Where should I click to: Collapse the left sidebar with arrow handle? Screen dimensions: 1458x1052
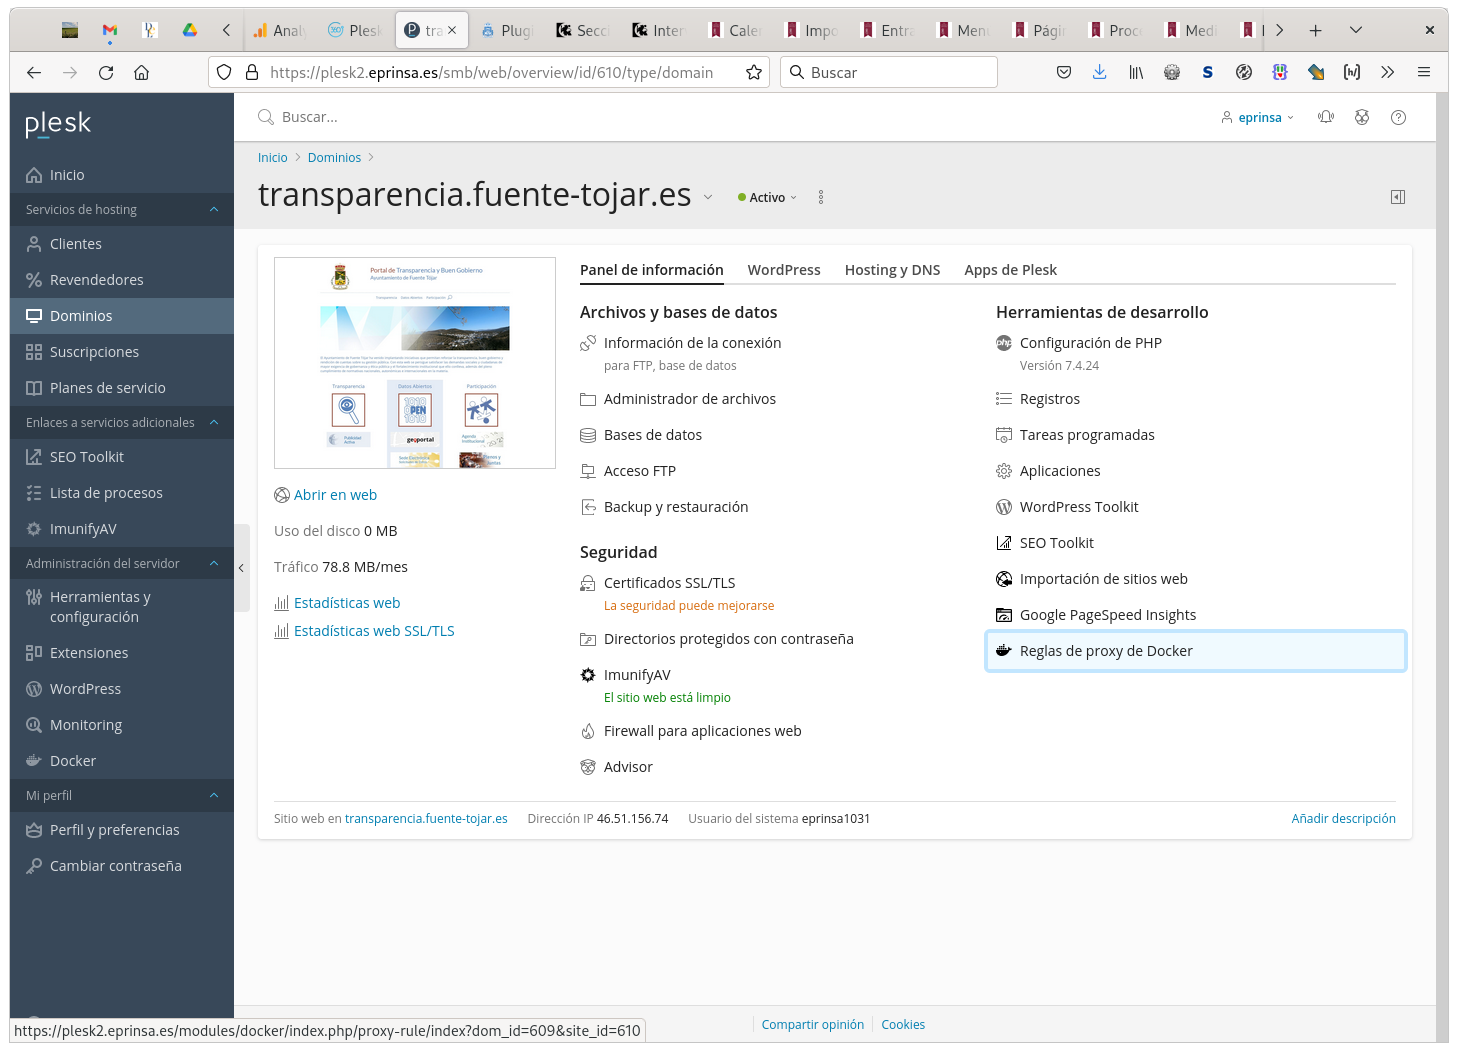tap(241, 568)
